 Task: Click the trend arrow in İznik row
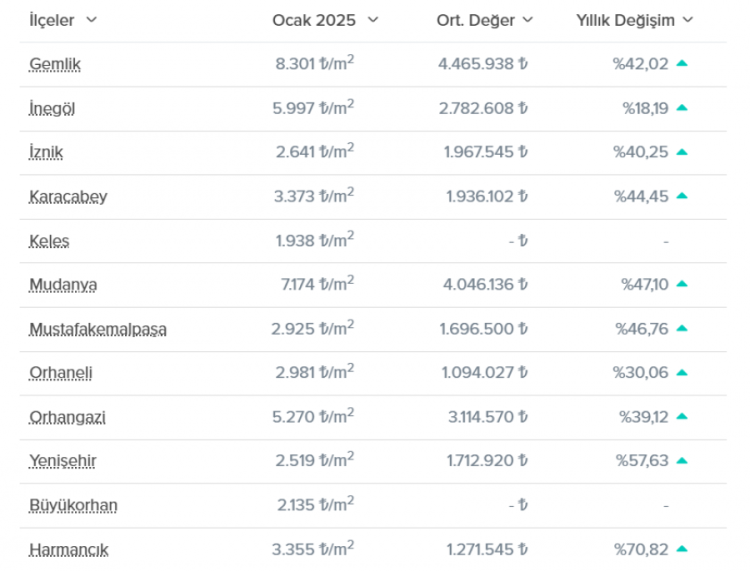(682, 152)
